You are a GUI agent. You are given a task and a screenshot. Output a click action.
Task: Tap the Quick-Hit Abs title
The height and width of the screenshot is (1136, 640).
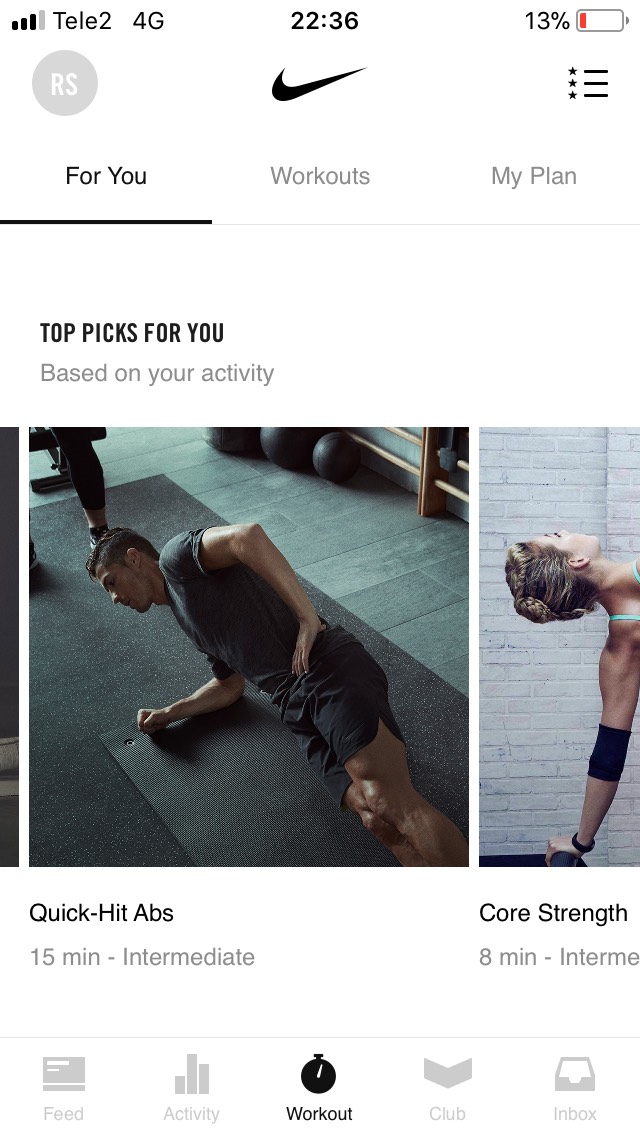101,913
